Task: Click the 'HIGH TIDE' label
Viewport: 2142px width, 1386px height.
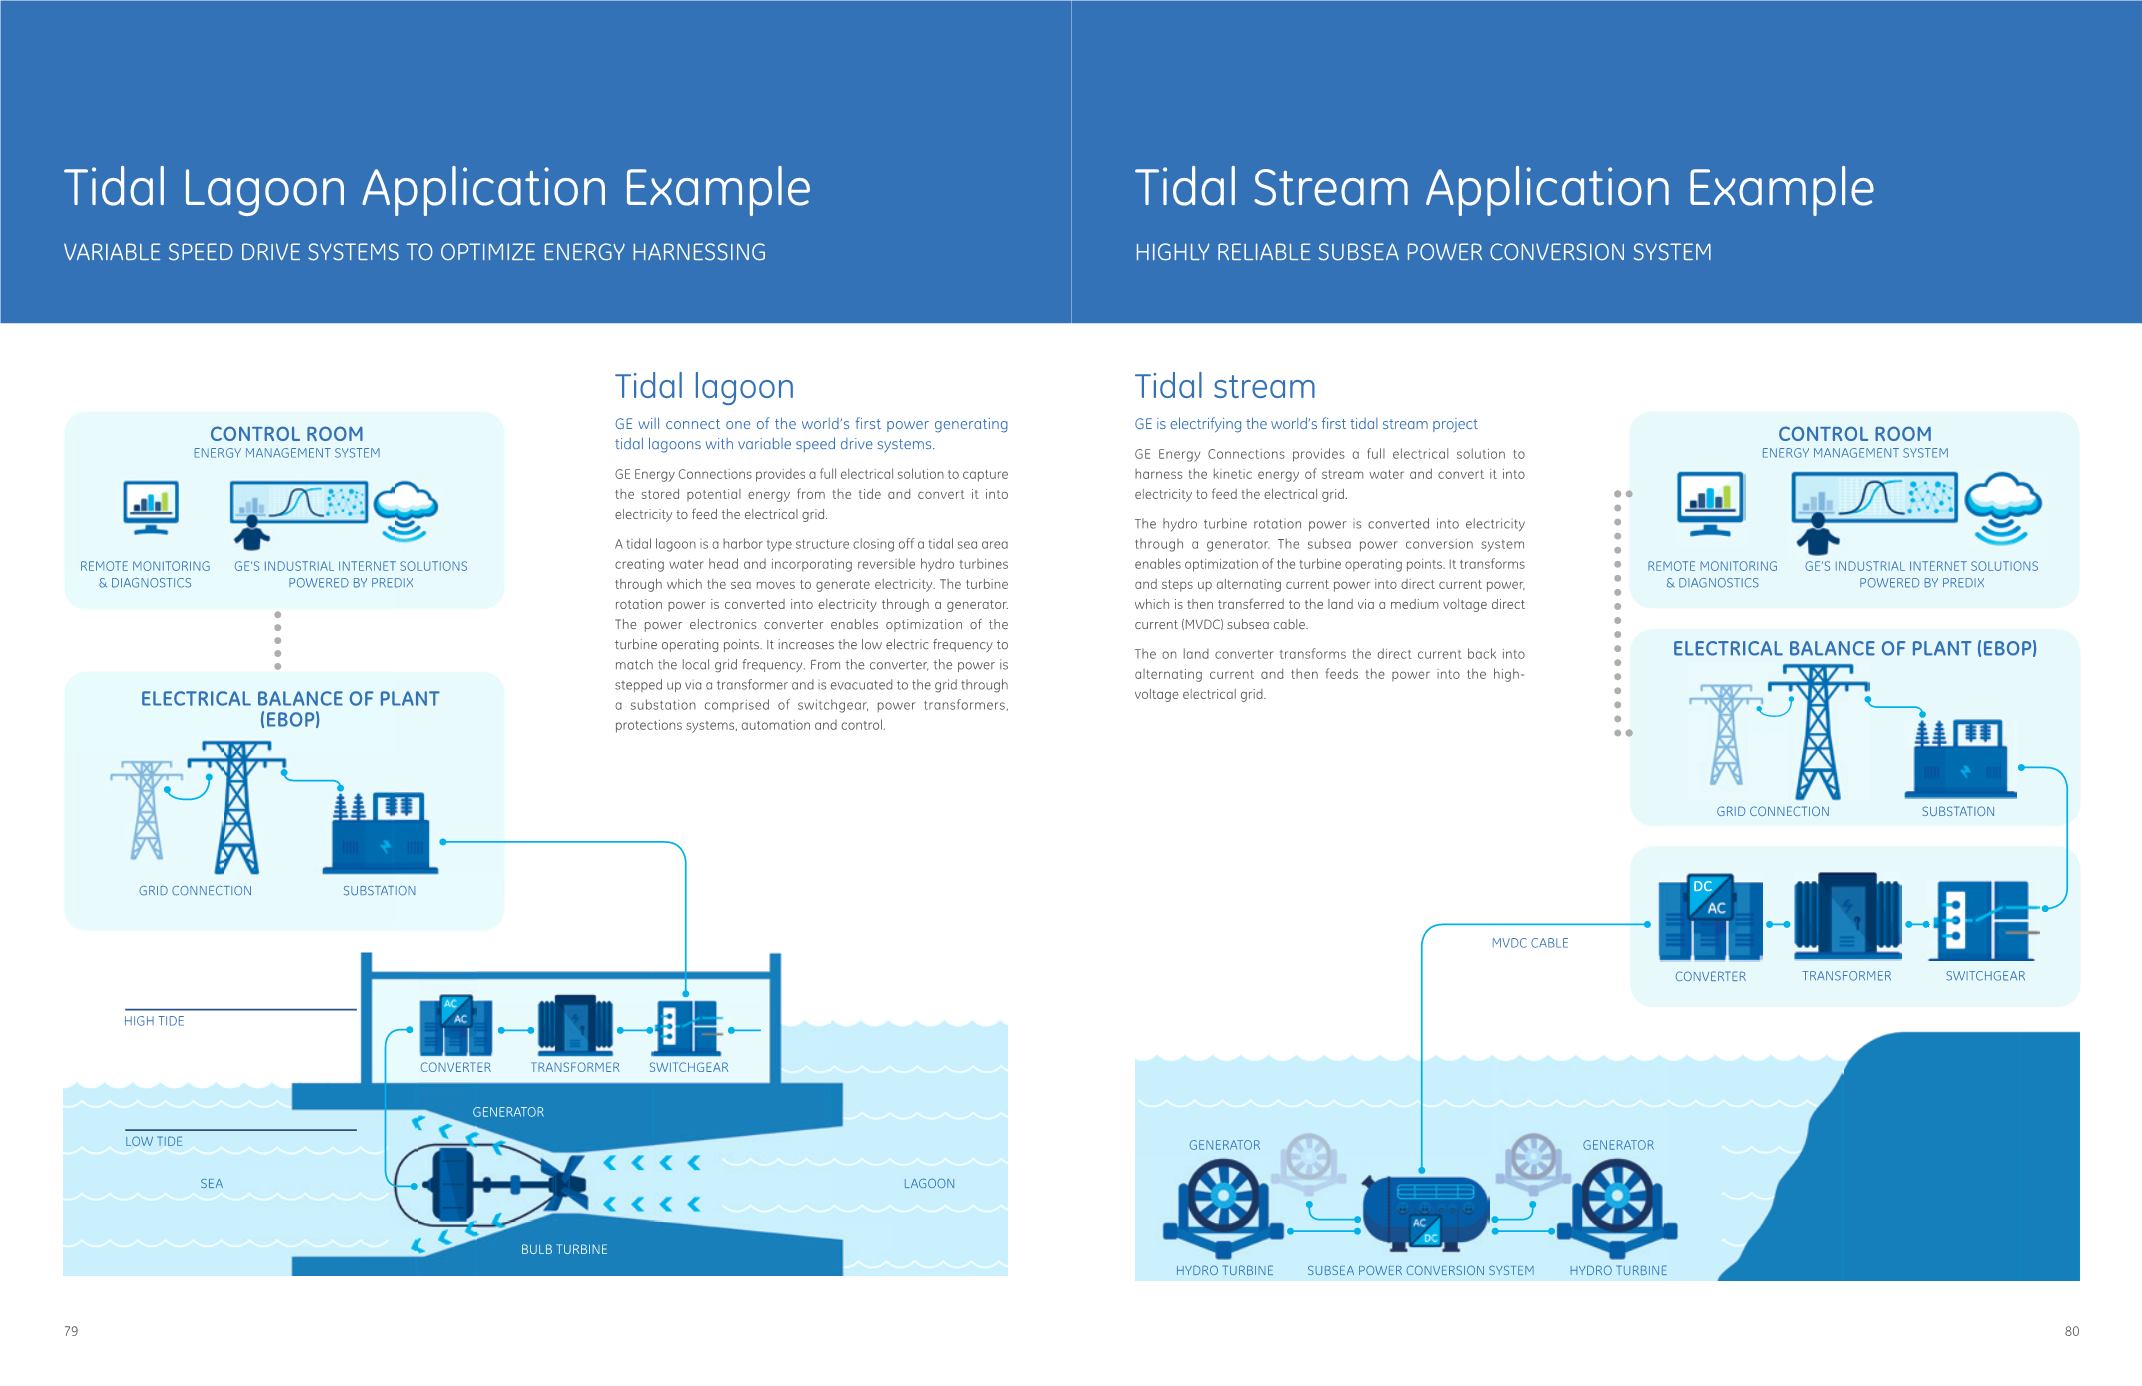Action: tap(154, 1021)
